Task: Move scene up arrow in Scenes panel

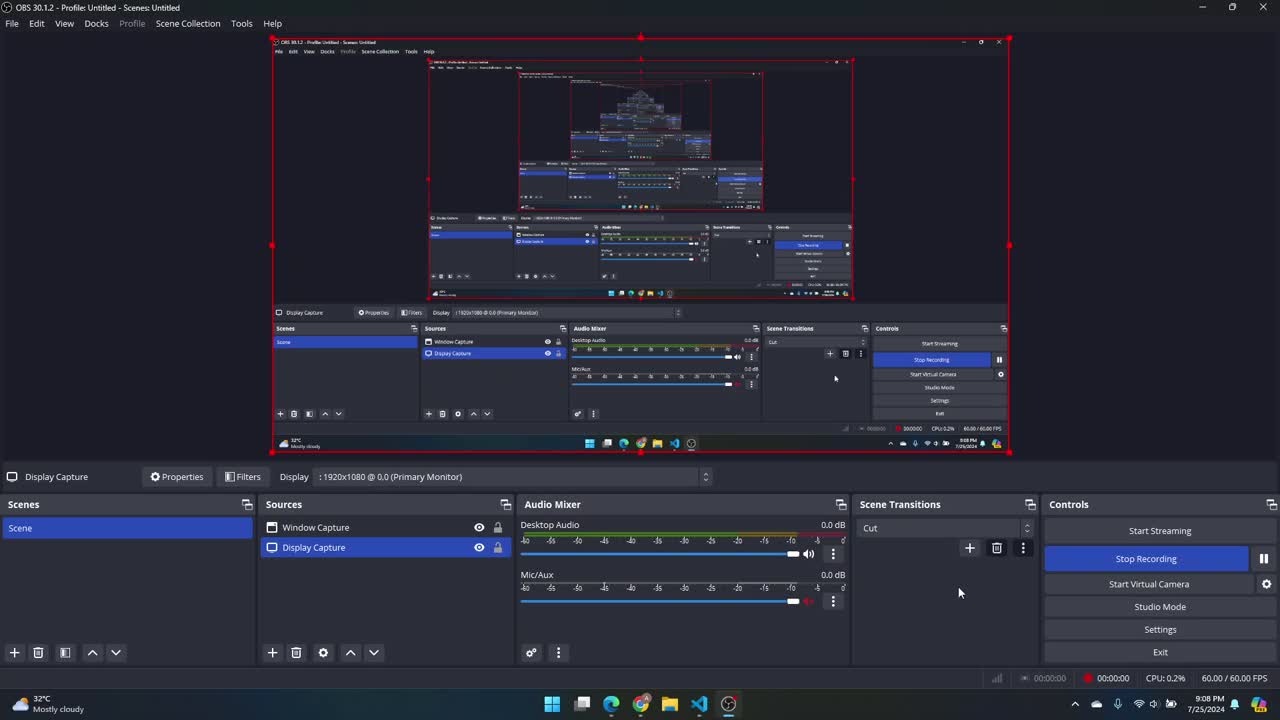Action: click(x=92, y=653)
